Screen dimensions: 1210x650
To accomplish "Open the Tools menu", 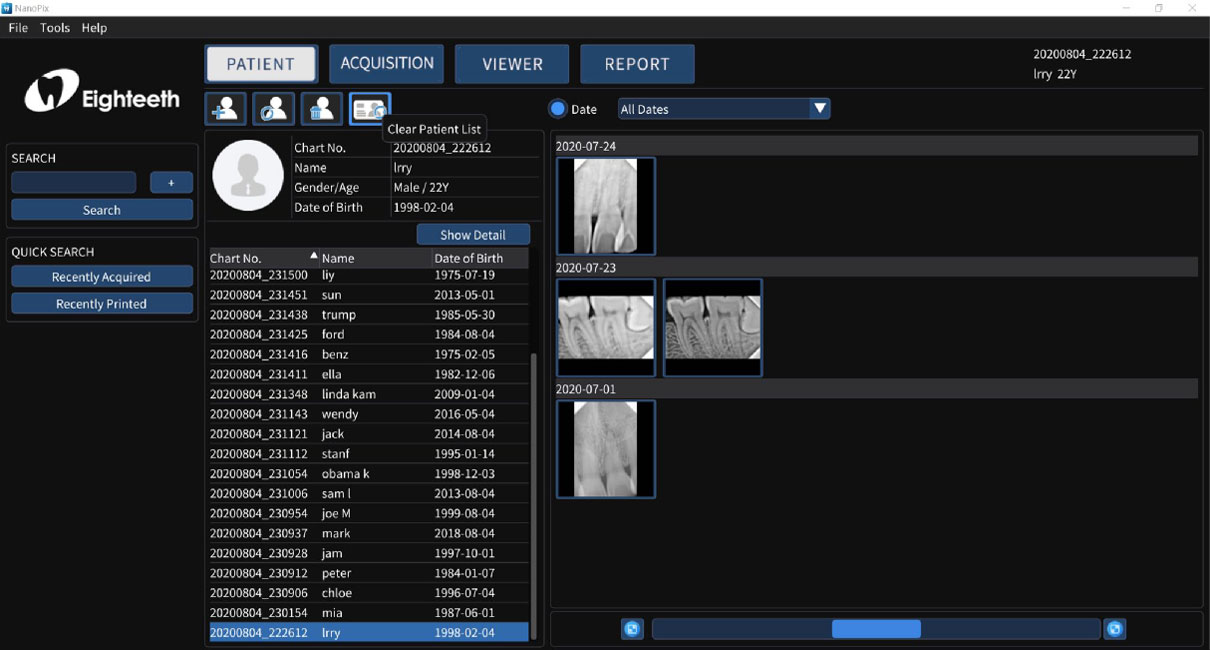I will point(55,28).
